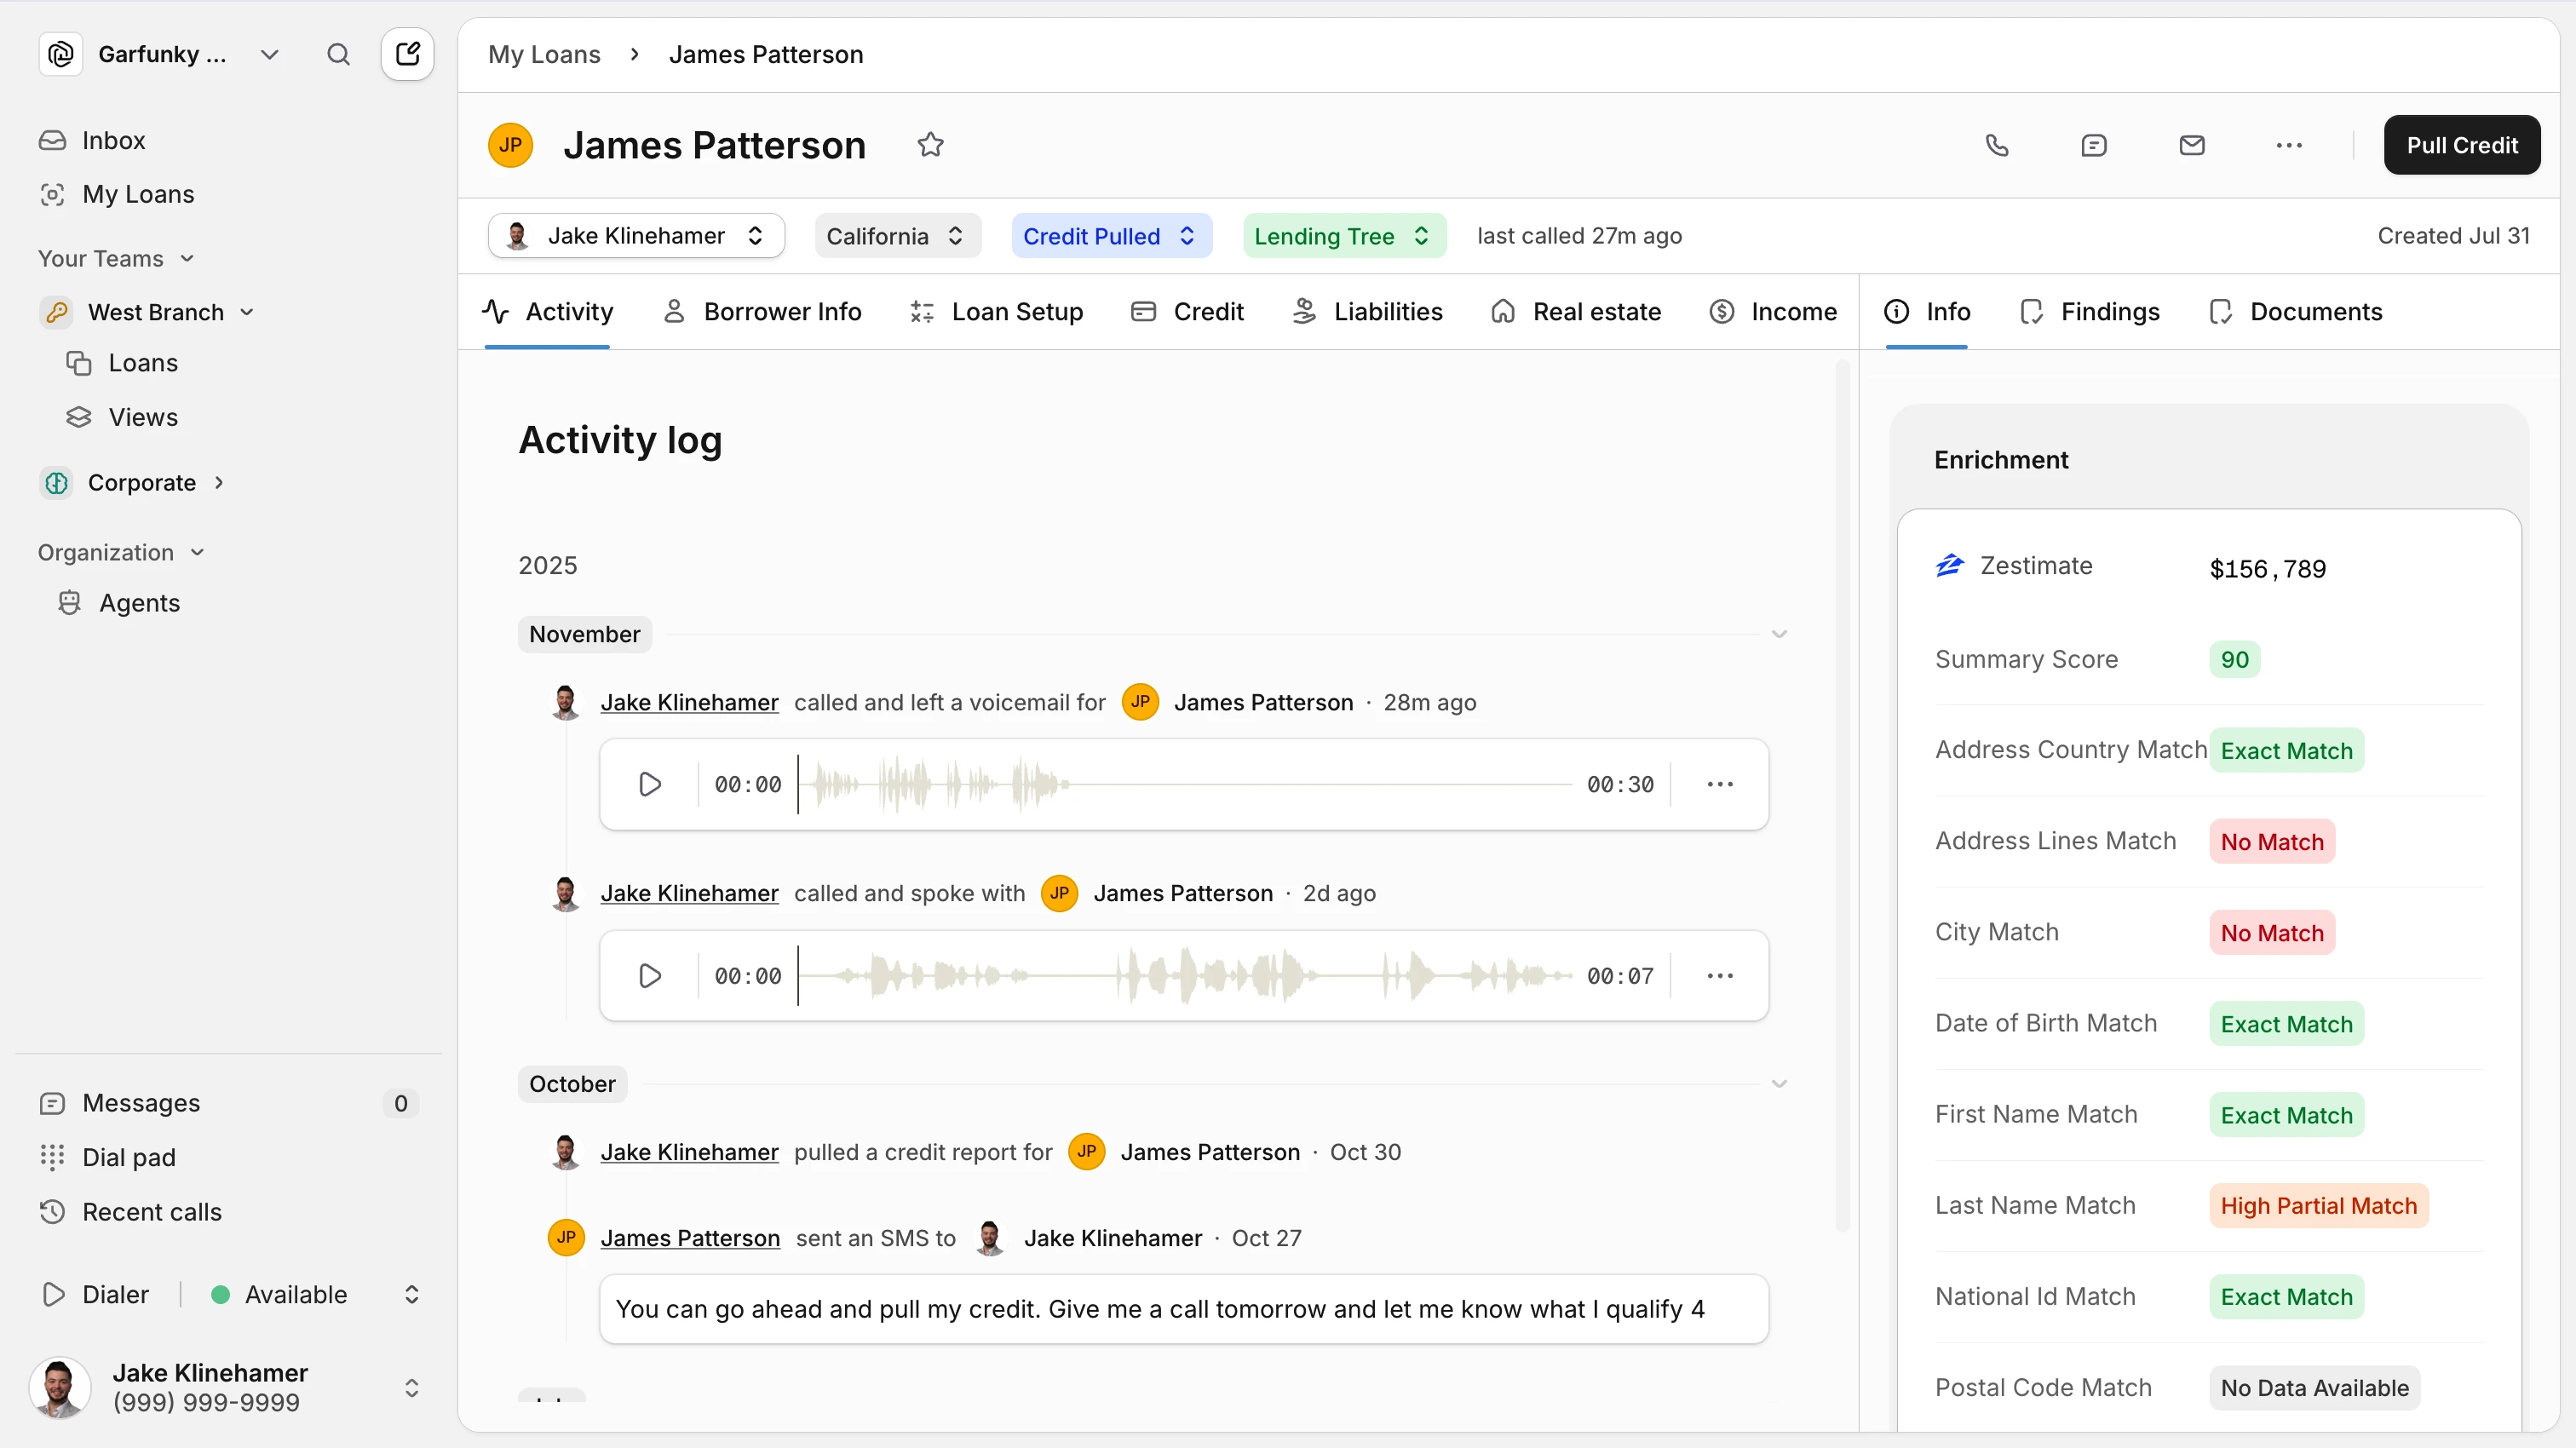Click the phone call icon in header

(1996, 145)
